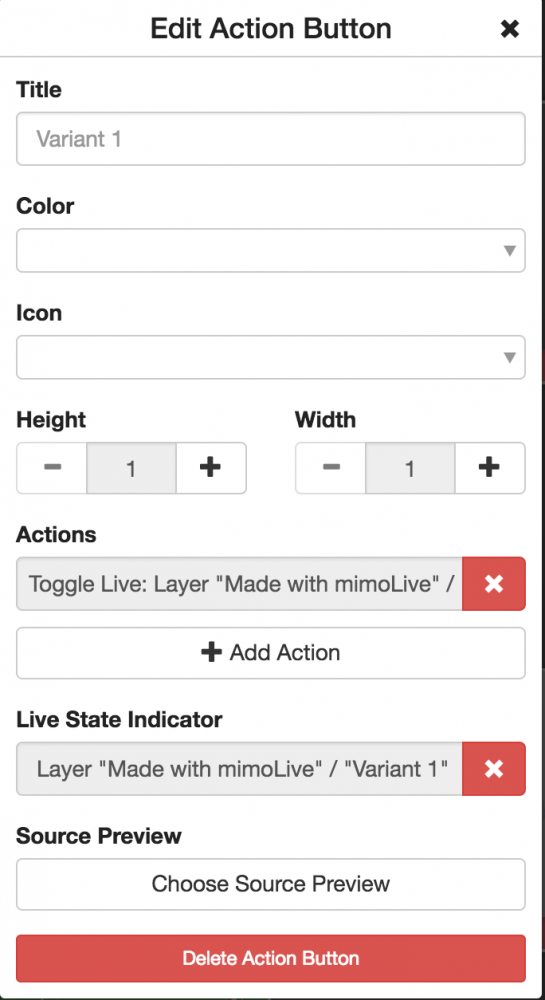Increase Height with plus button
545x1000 pixels.
pos(211,468)
